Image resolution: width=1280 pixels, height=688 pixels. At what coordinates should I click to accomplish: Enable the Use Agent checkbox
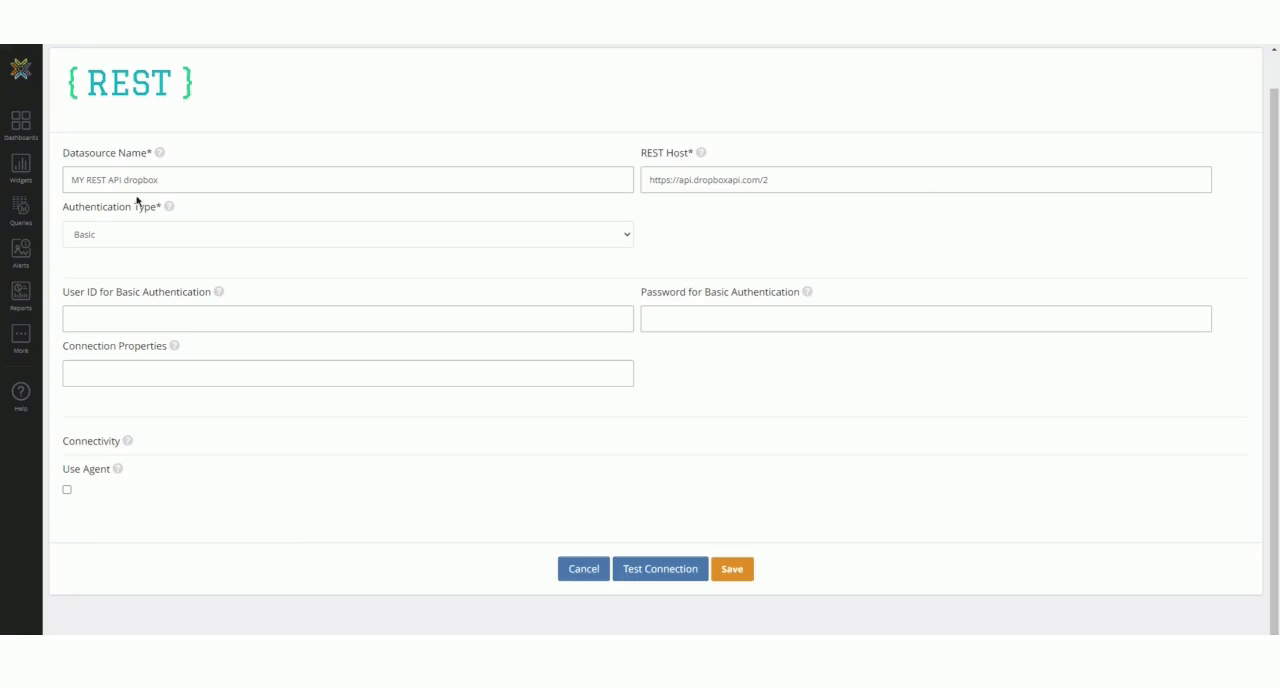coord(67,490)
